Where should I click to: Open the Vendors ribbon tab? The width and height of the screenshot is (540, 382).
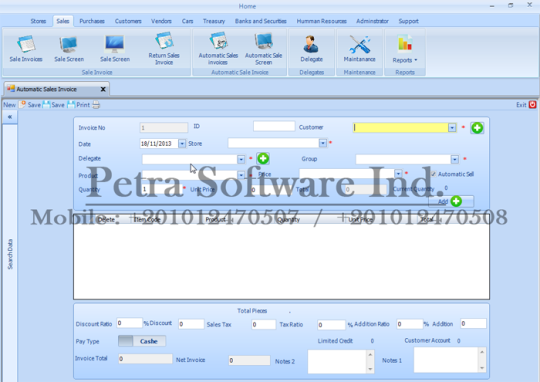(x=161, y=21)
